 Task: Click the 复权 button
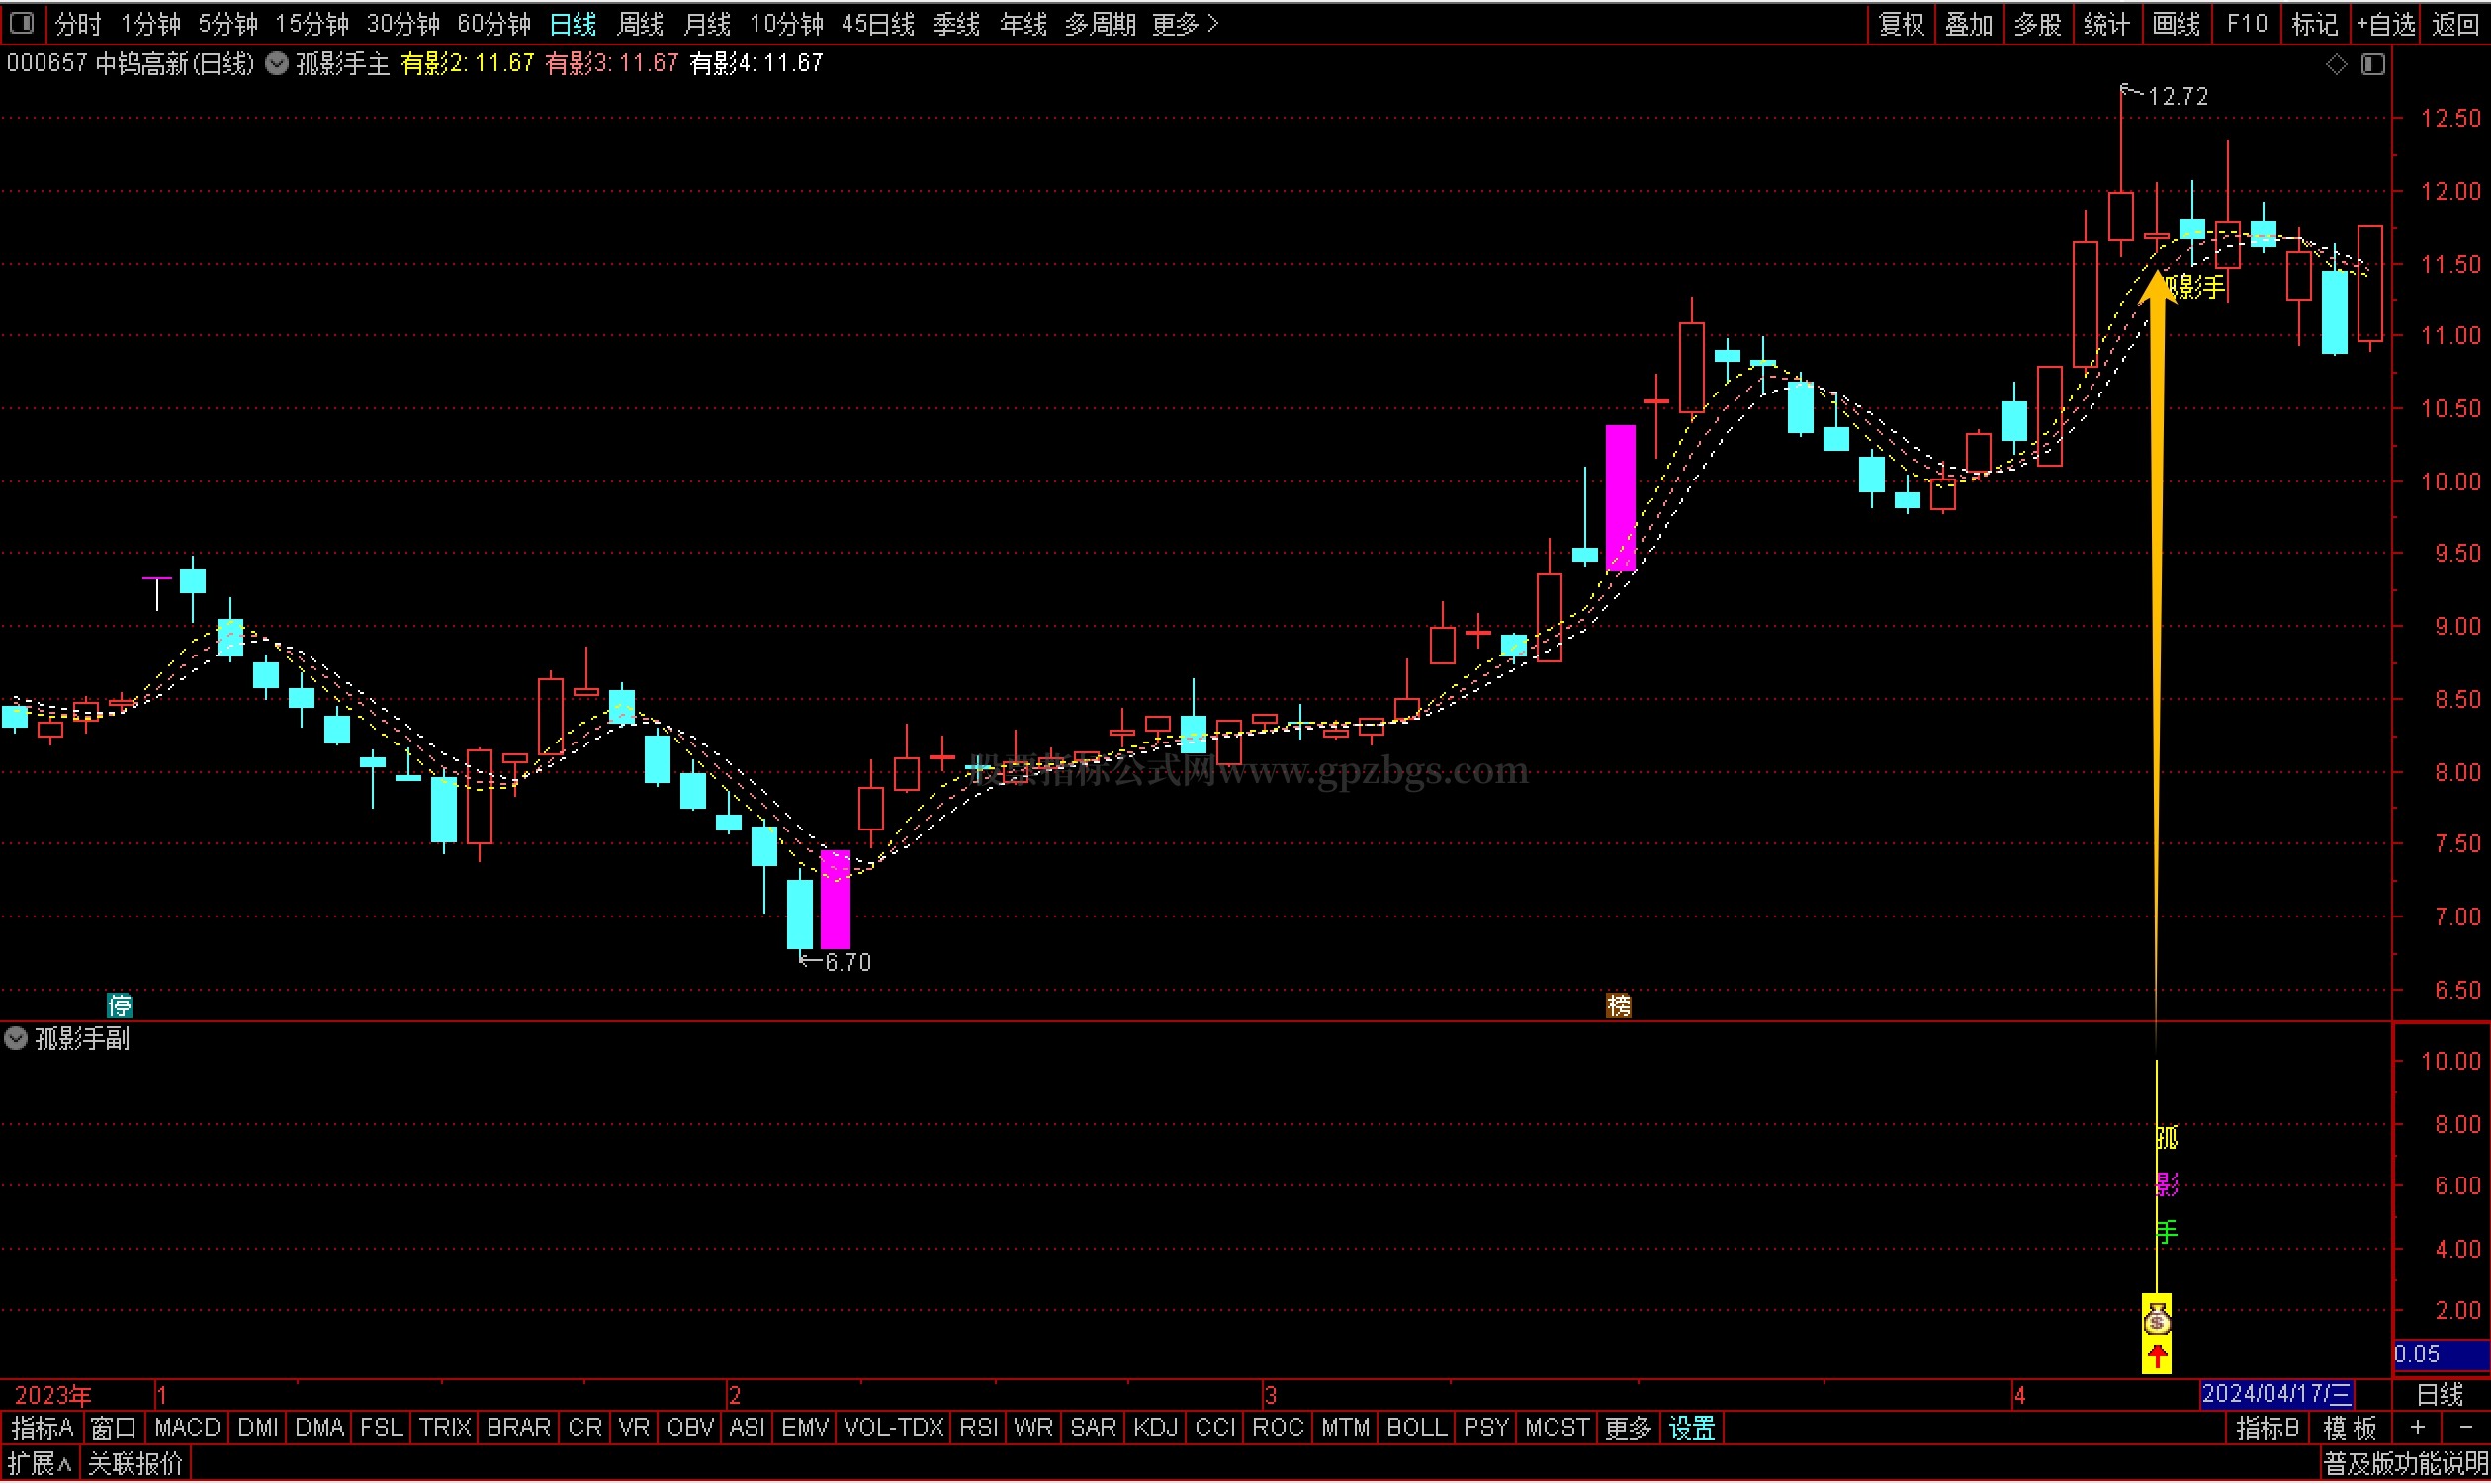pos(1901,23)
